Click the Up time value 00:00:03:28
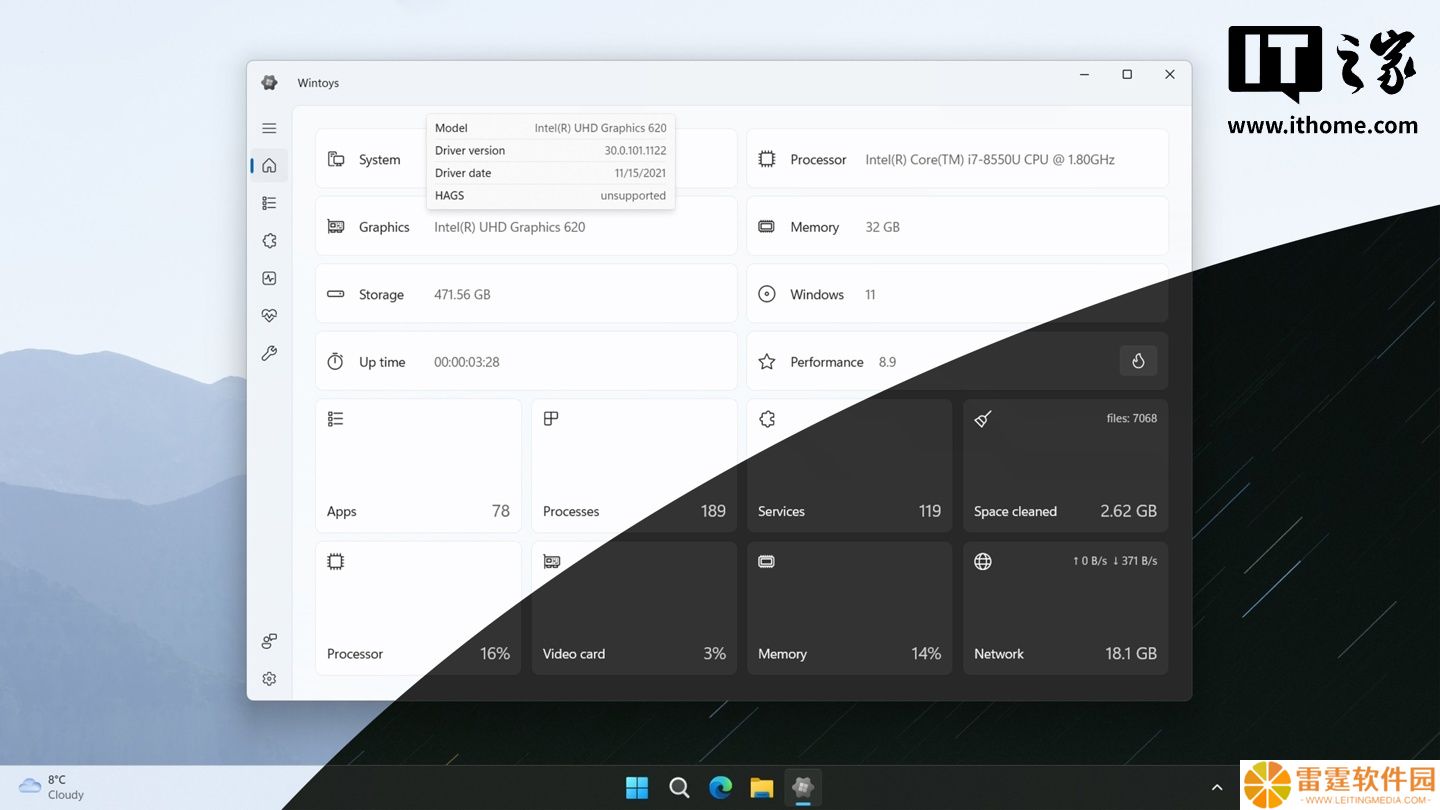This screenshot has height=810, width=1440. (467, 362)
